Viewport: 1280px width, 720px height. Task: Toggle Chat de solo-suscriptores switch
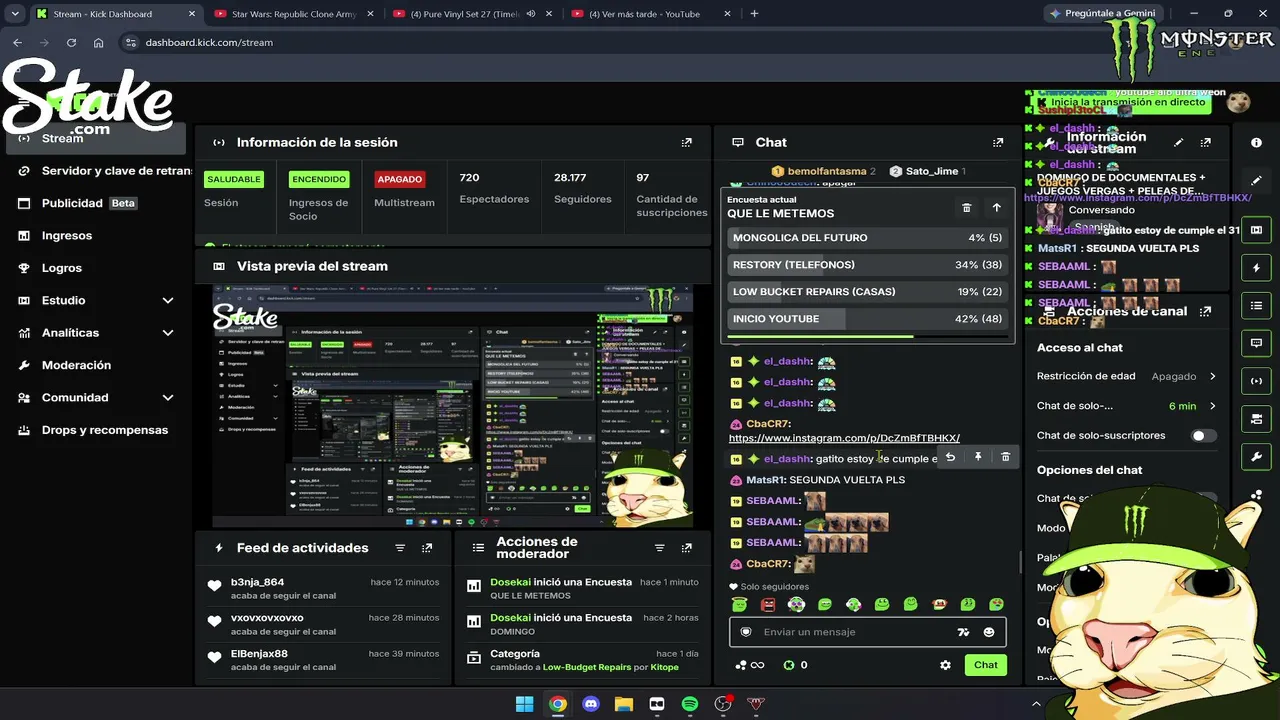pos(1204,436)
